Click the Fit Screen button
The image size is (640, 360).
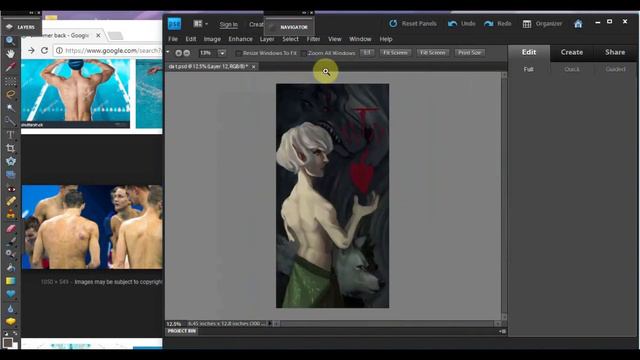tap(395, 53)
